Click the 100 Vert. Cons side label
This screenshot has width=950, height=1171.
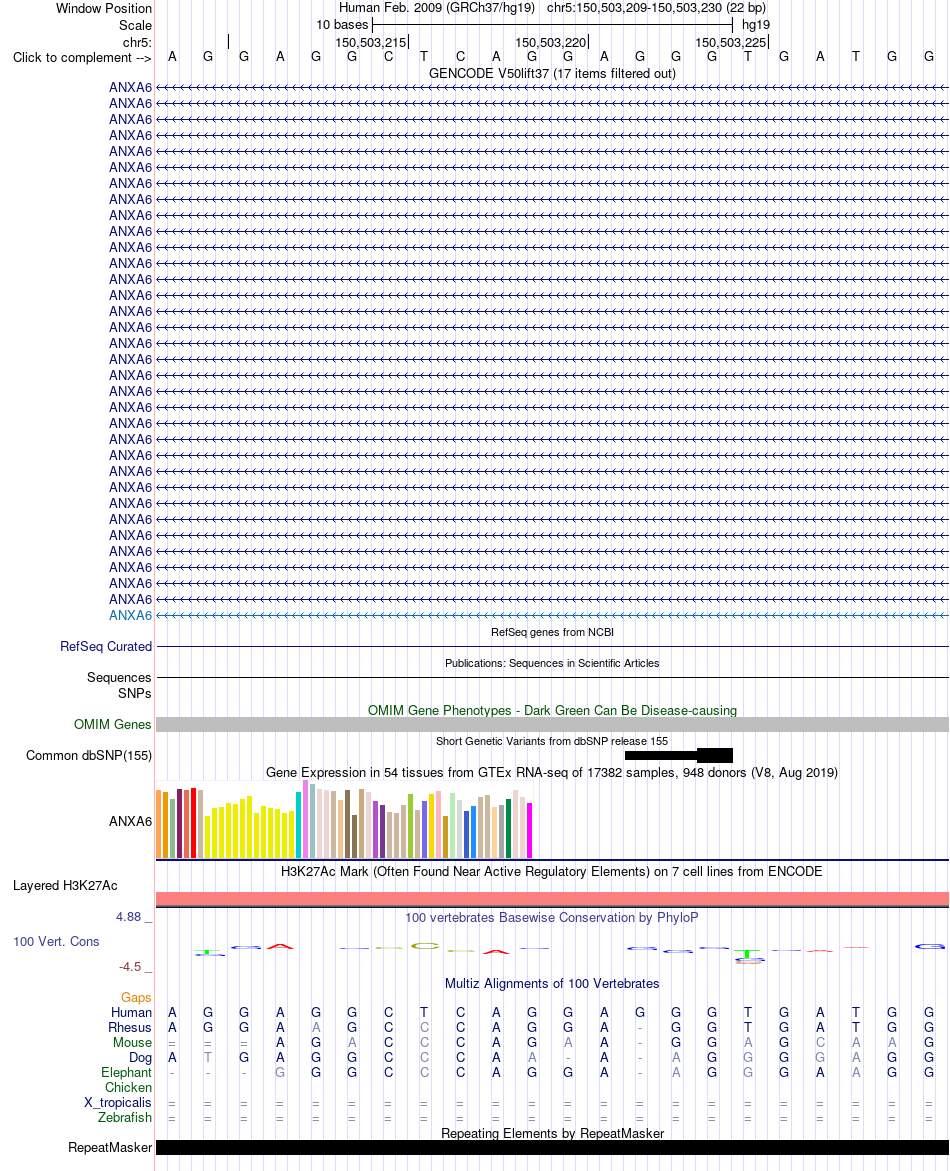(x=56, y=942)
